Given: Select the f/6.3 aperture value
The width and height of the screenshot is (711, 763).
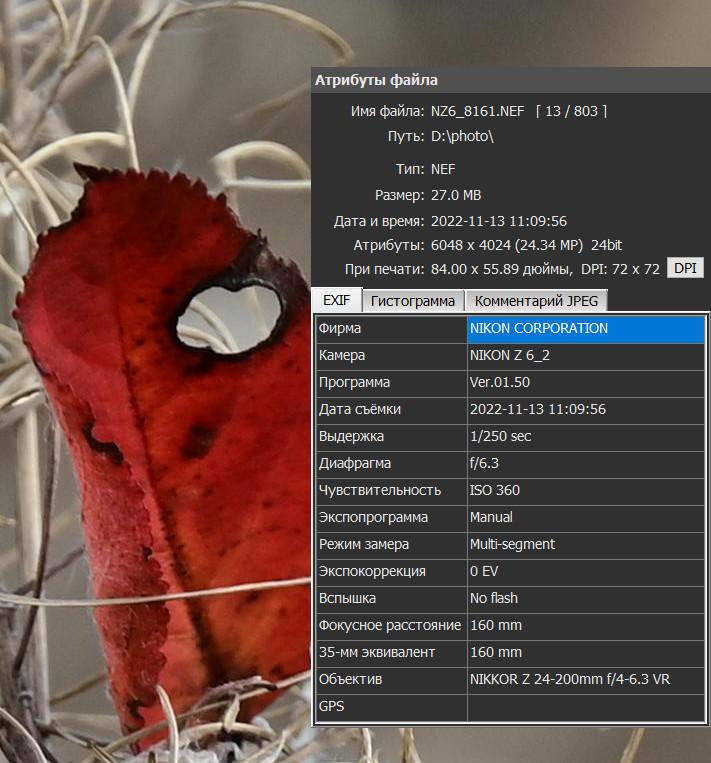Looking at the screenshot, I should (586, 464).
